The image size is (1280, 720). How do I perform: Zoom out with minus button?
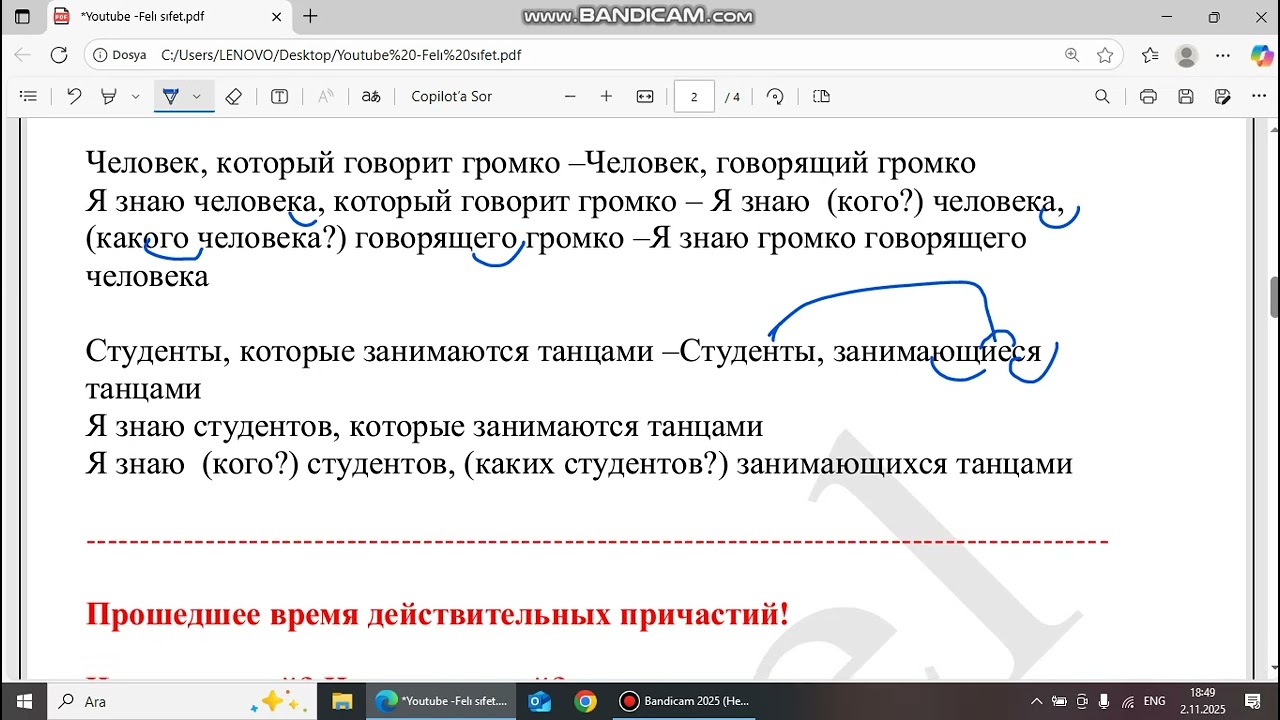tap(570, 97)
